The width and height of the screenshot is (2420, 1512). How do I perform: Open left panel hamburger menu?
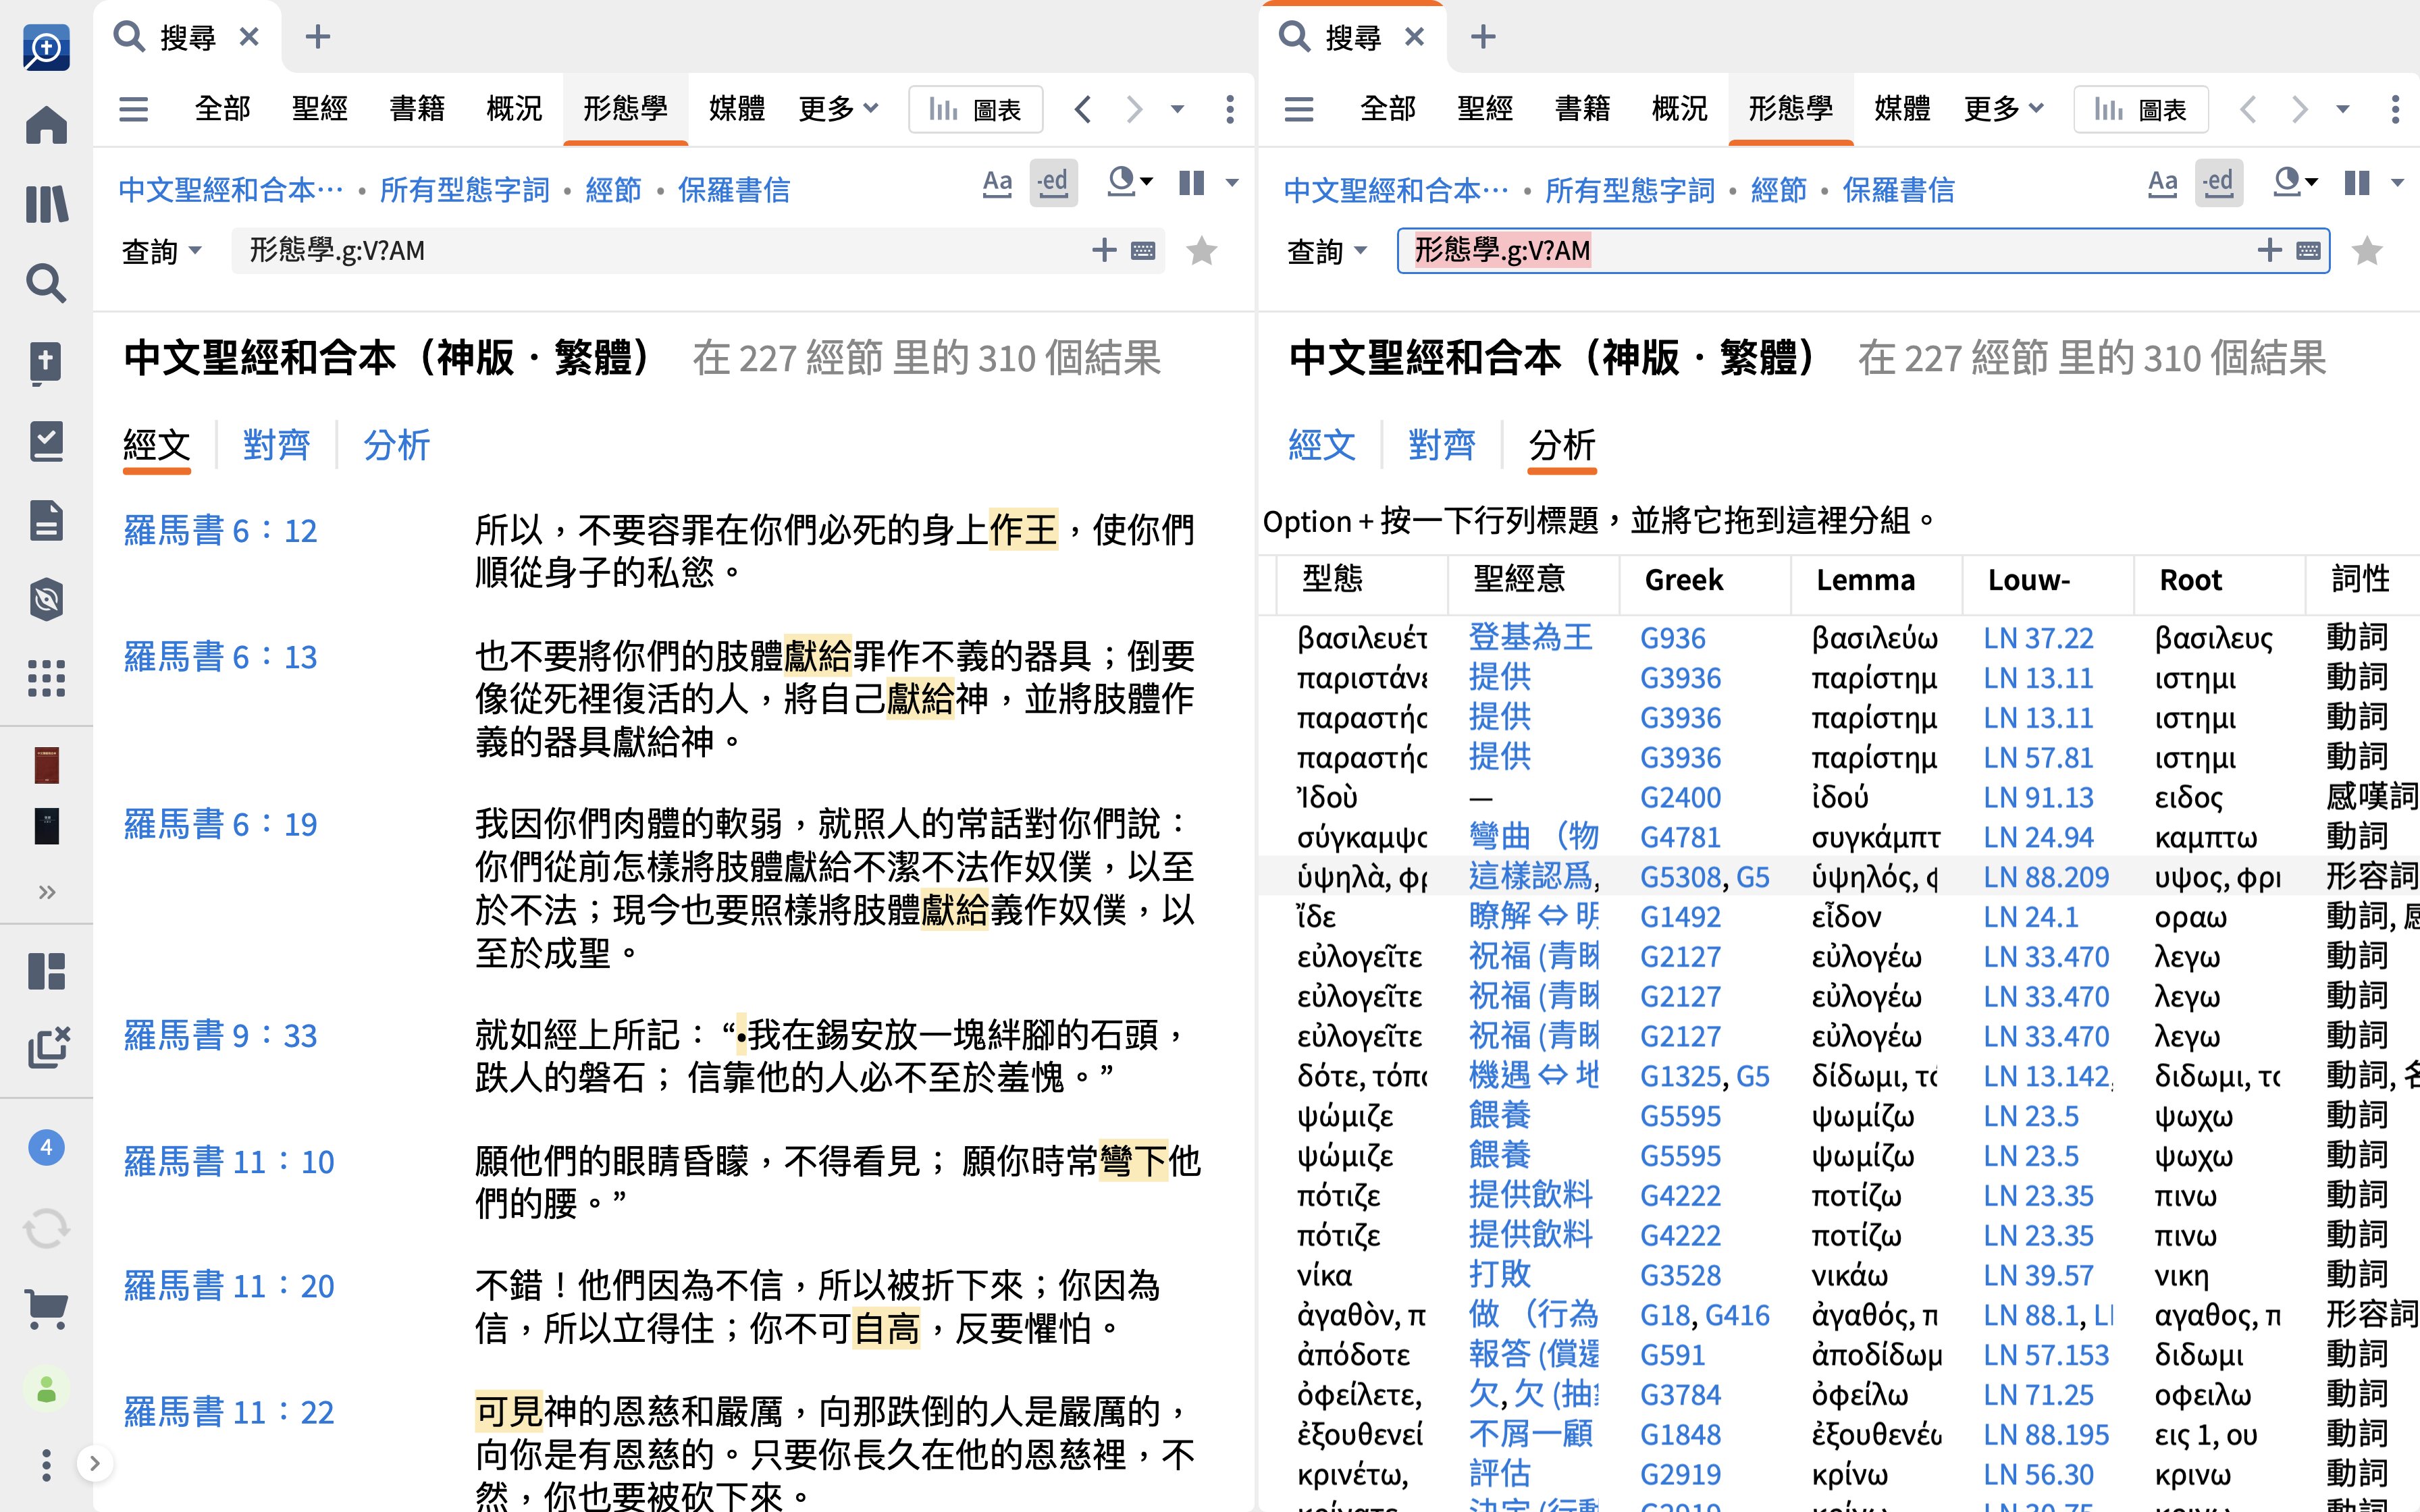click(133, 109)
